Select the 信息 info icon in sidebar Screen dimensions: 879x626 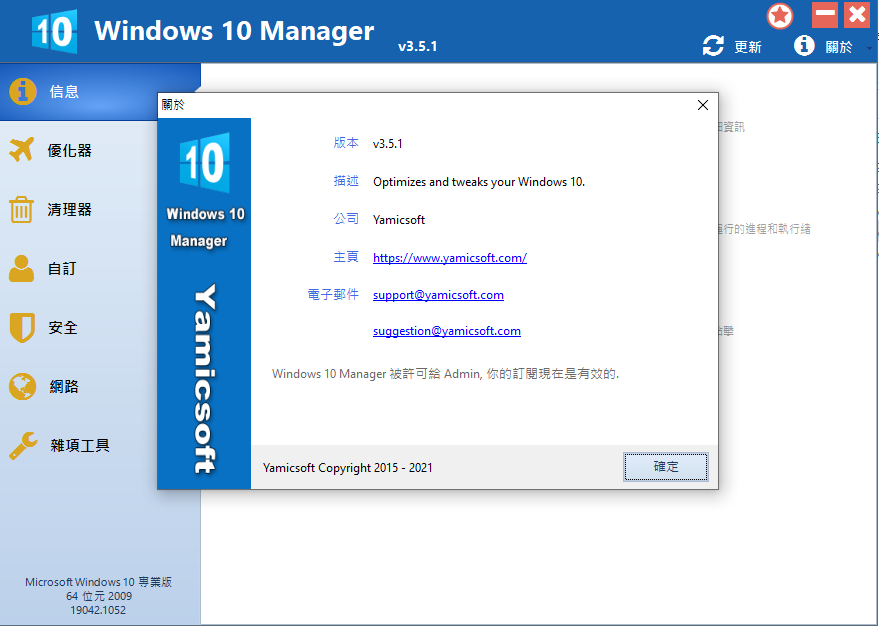[x=23, y=91]
